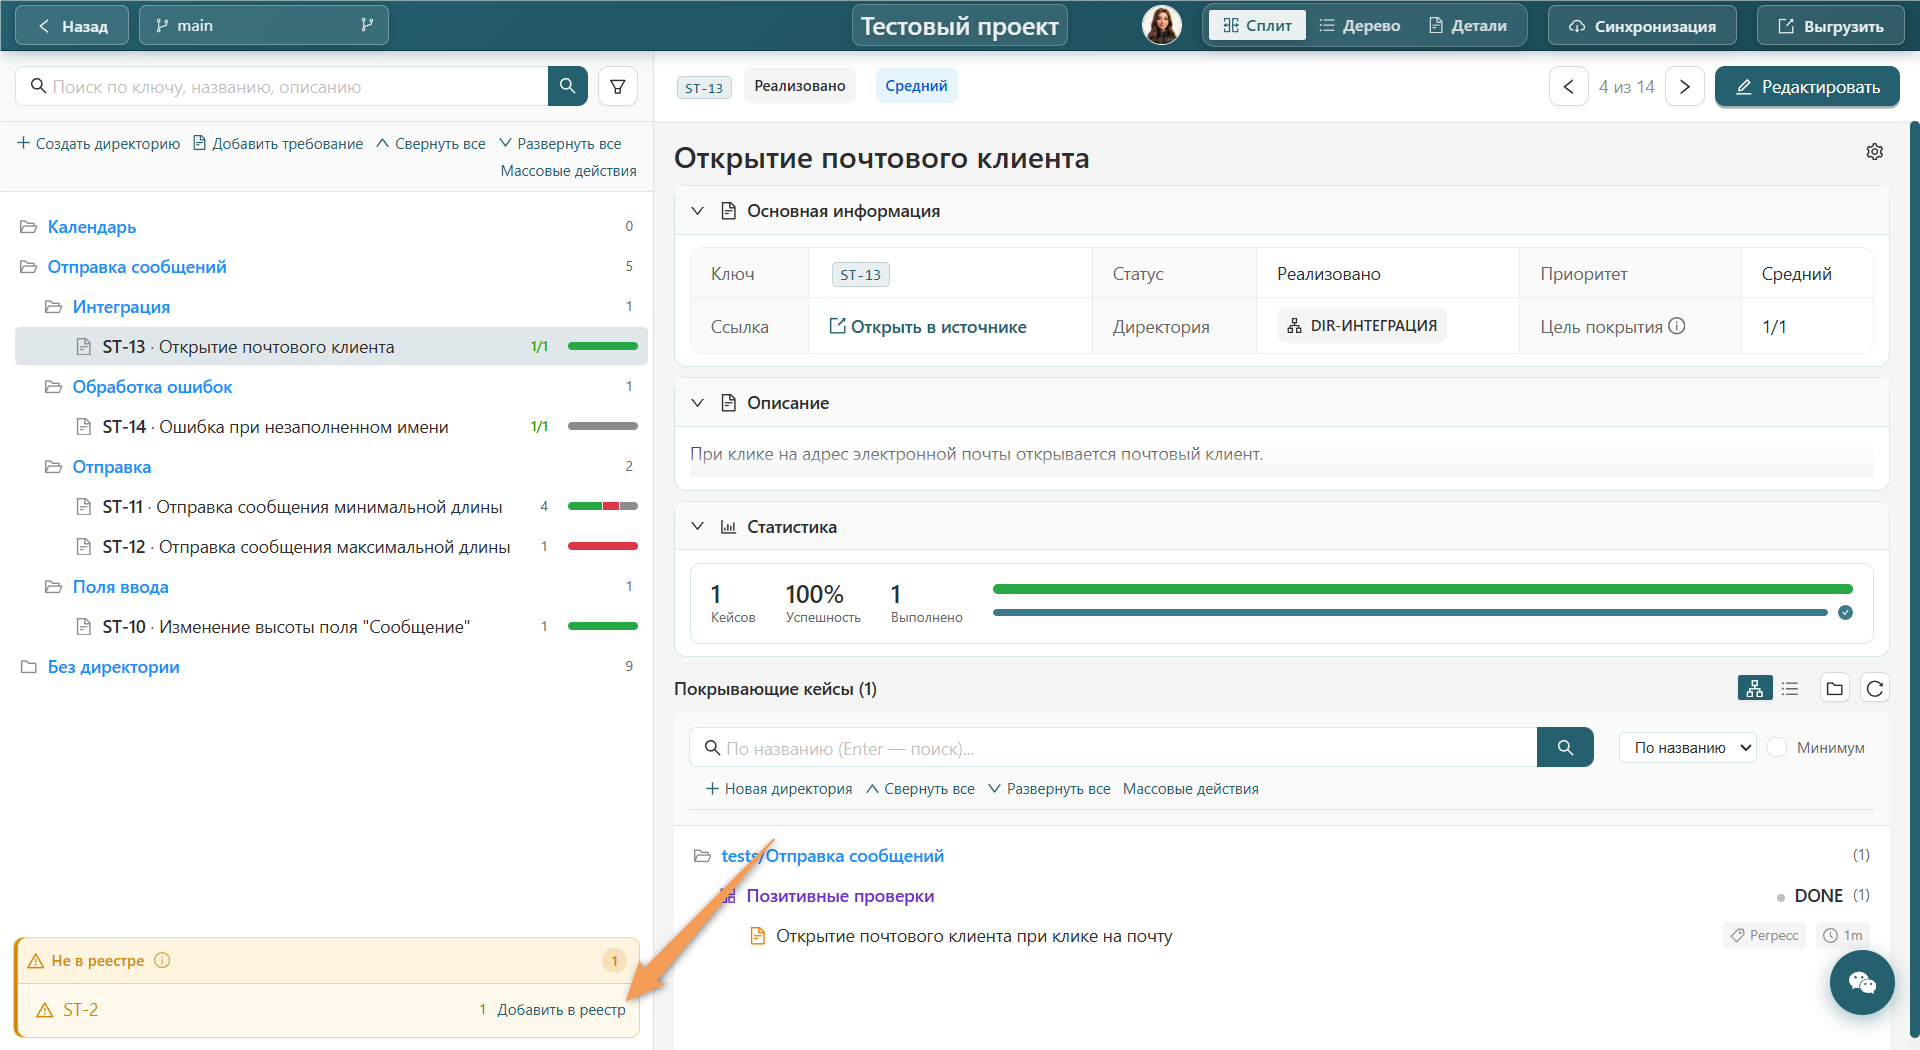
Task: Click info icon next to Цель покрытия
Action: tap(1677, 326)
